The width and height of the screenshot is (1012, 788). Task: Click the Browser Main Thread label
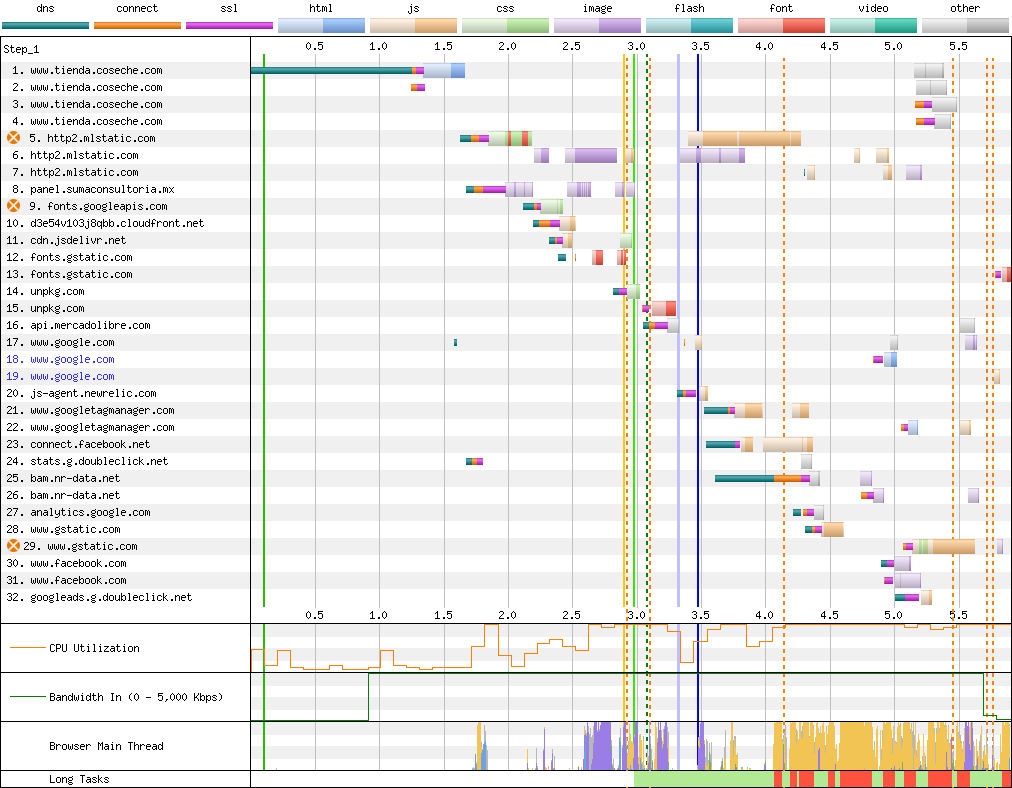coord(106,746)
